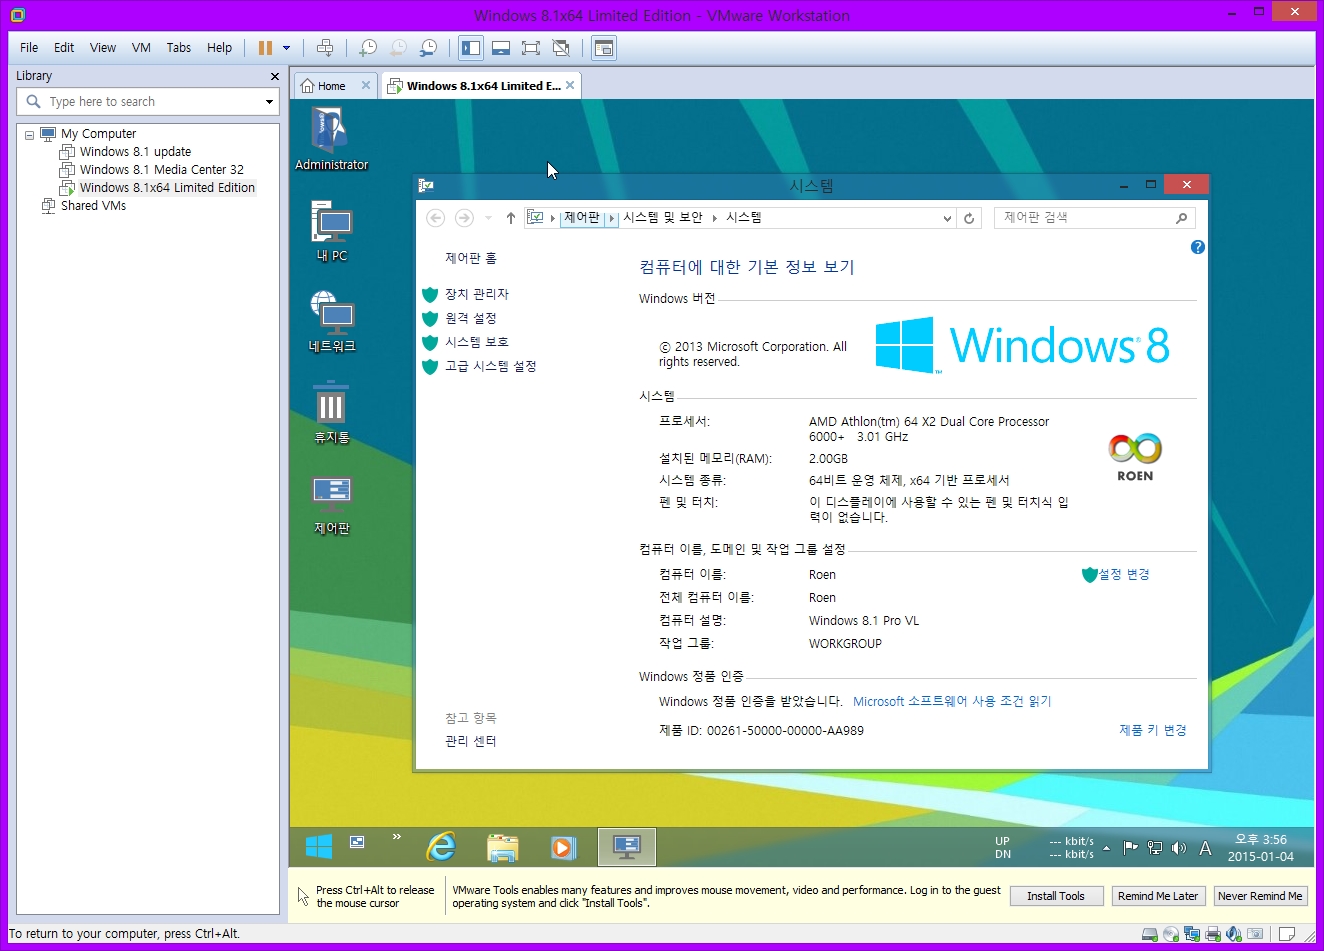1324x951 pixels.
Task: Expand the chevron after 제어판 breadcrumb
Action: pos(612,218)
